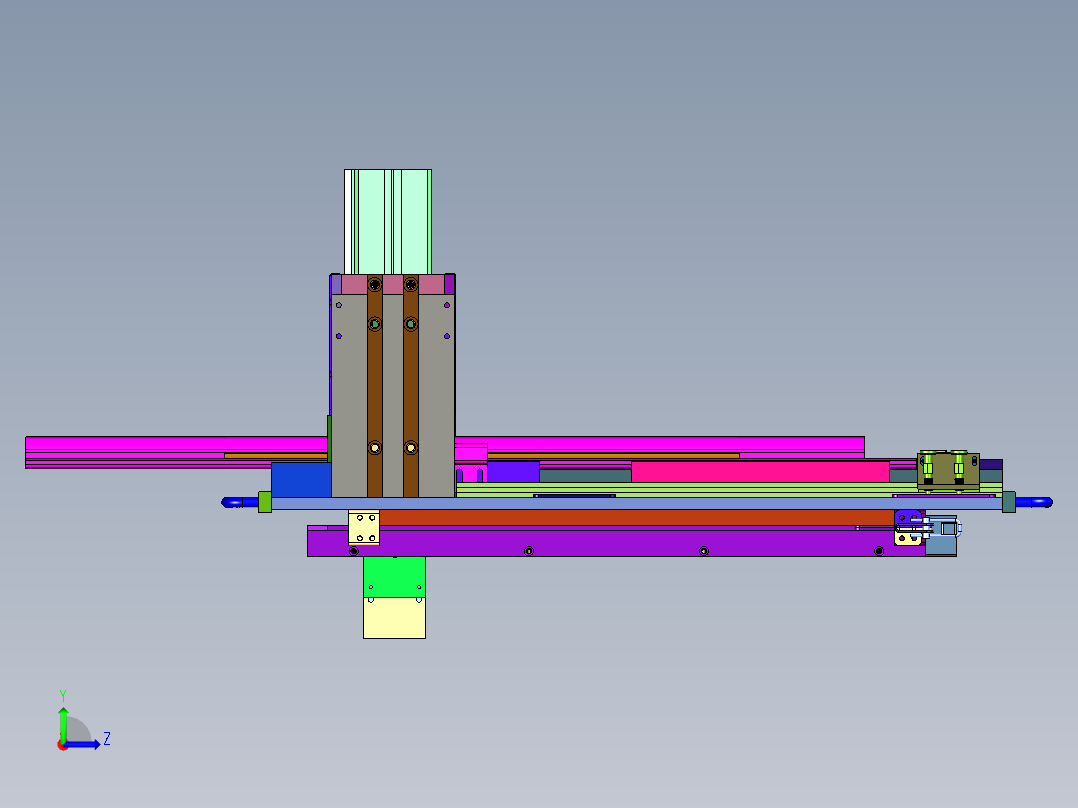This screenshot has height=808, width=1078.
Task: Select the bright green block below the base
Action: (394, 577)
